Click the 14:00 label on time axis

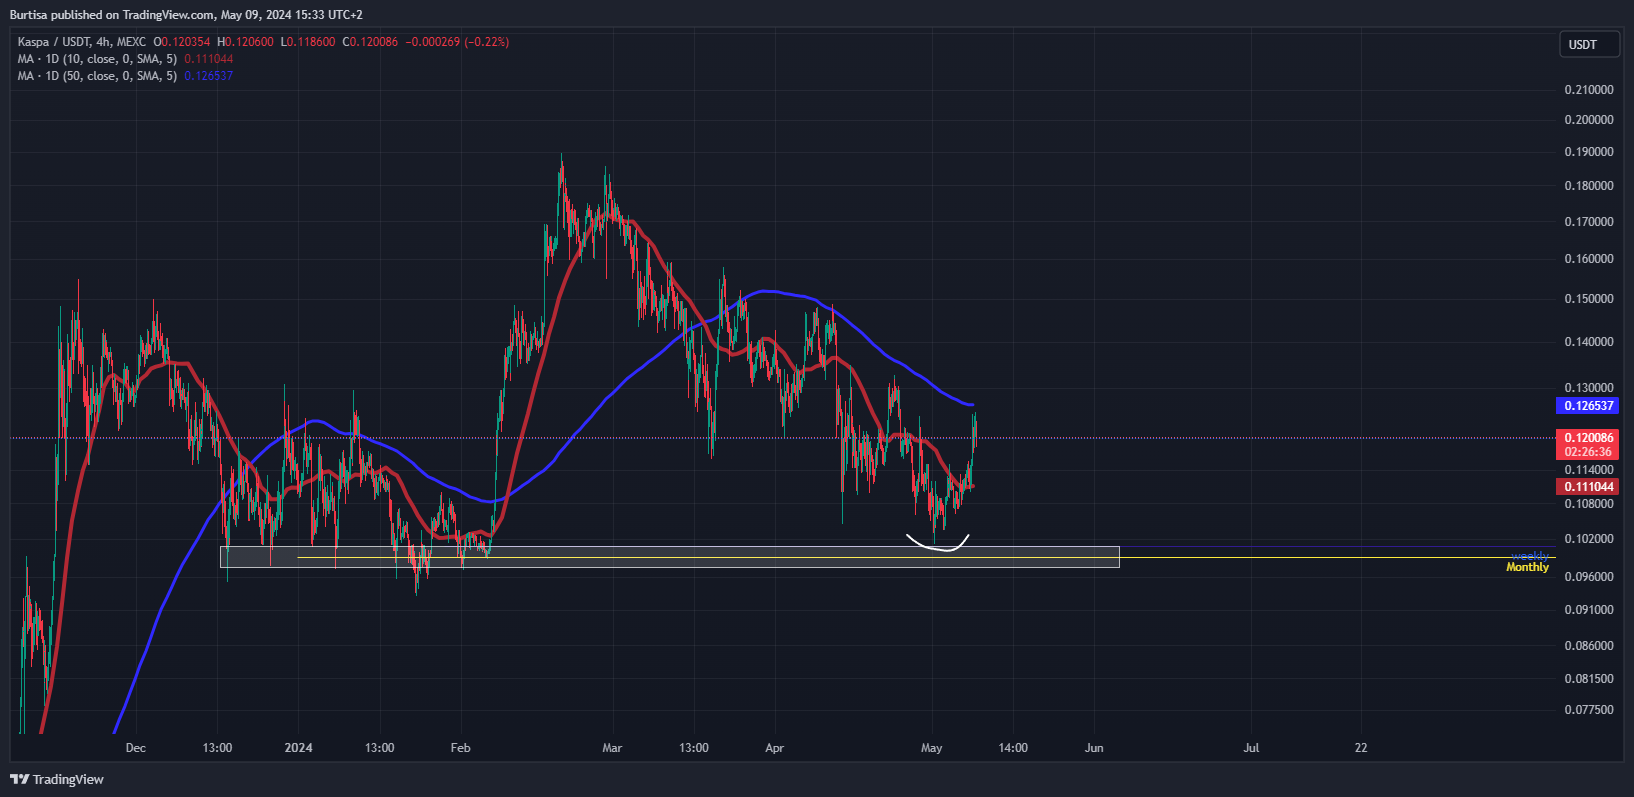tap(1013, 748)
